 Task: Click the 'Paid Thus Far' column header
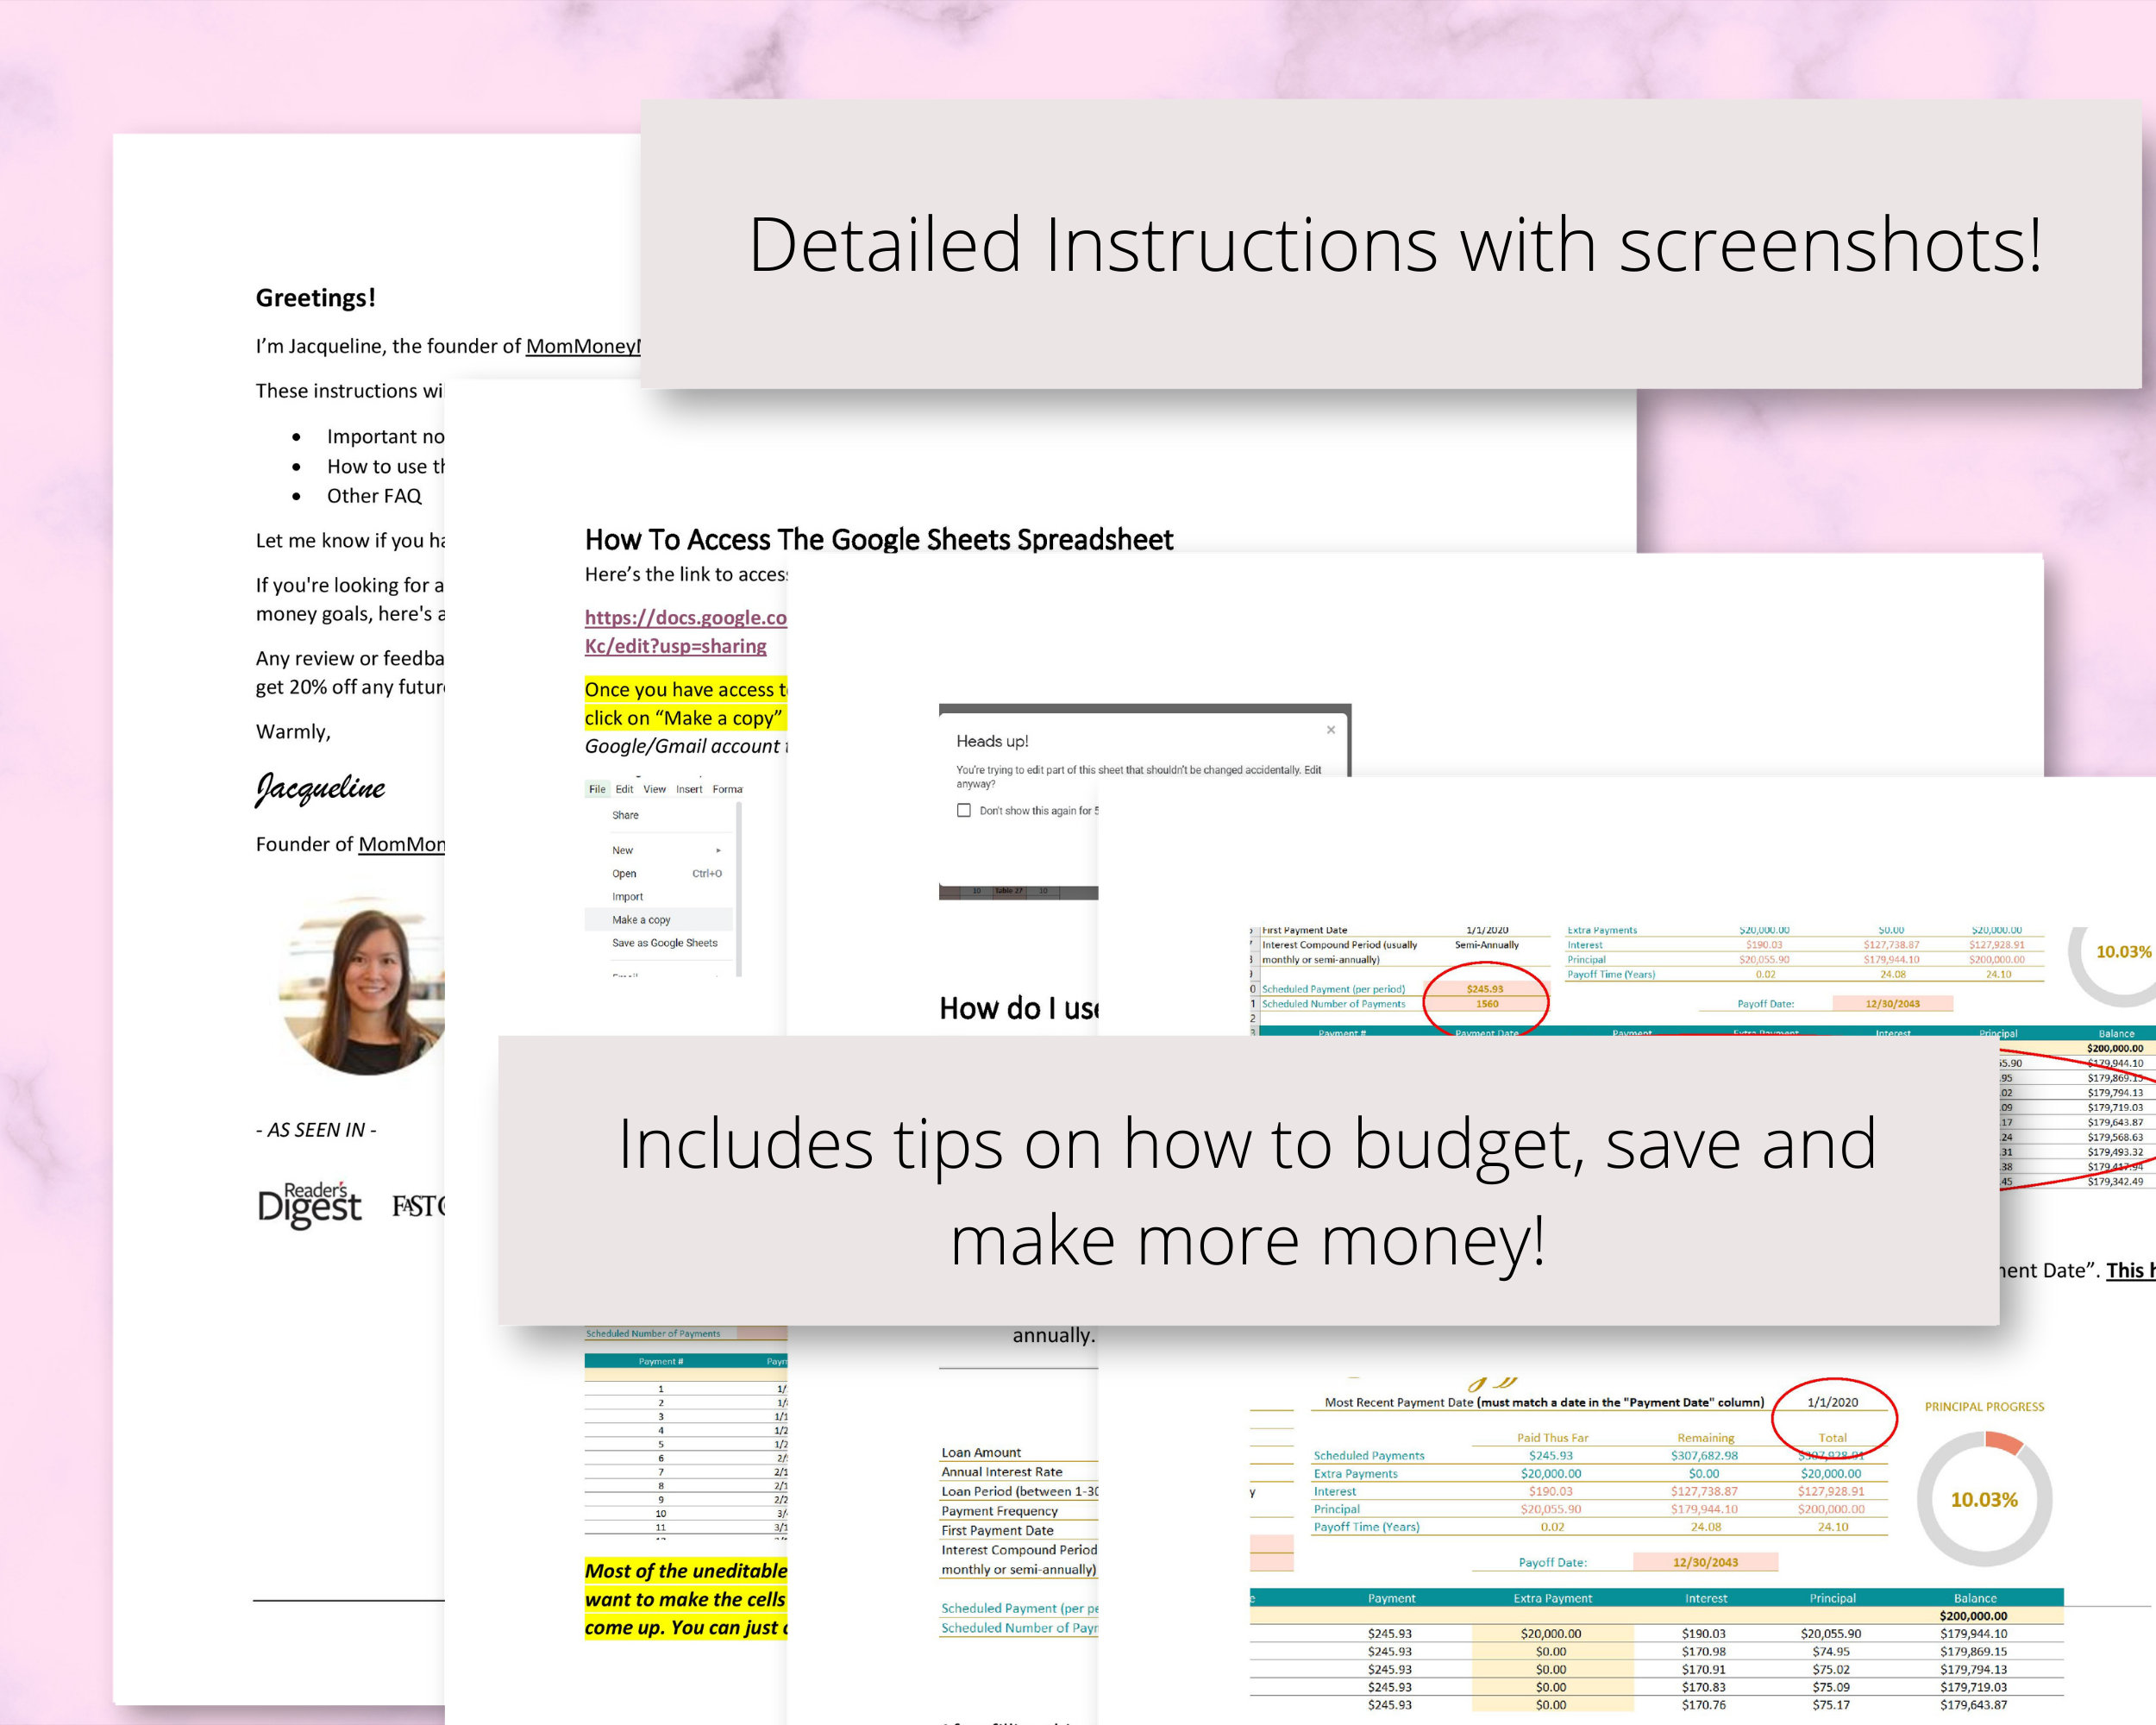pos(1552,1438)
